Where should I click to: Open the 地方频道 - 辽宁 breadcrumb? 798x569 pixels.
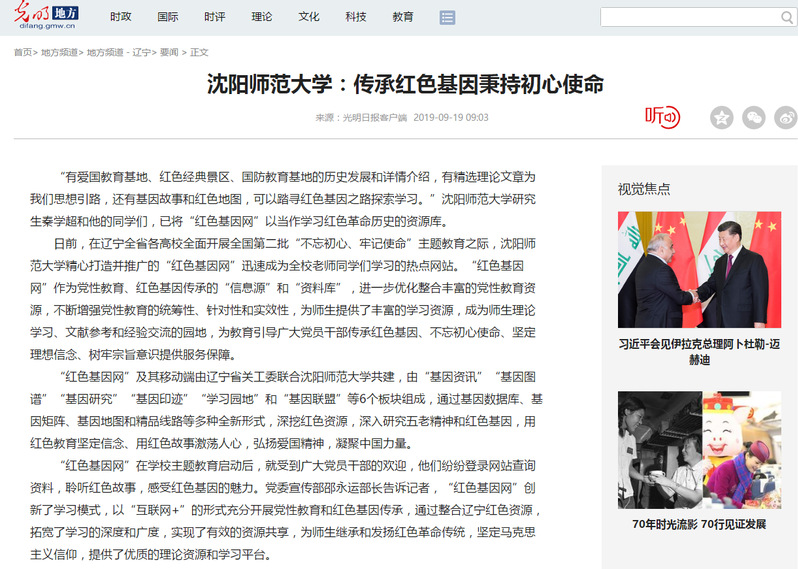pyautogui.click(x=117, y=52)
